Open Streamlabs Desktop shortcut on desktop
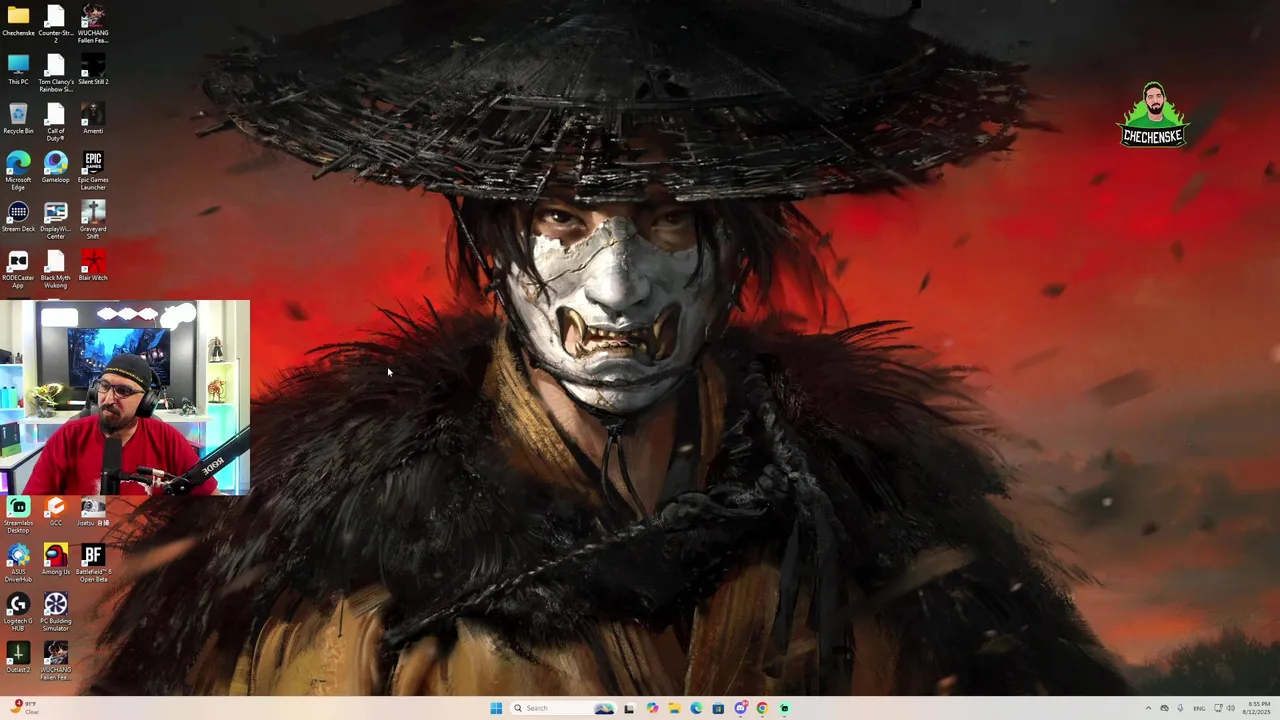This screenshot has width=1280, height=720. pyautogui.click(x=18, y=515)
